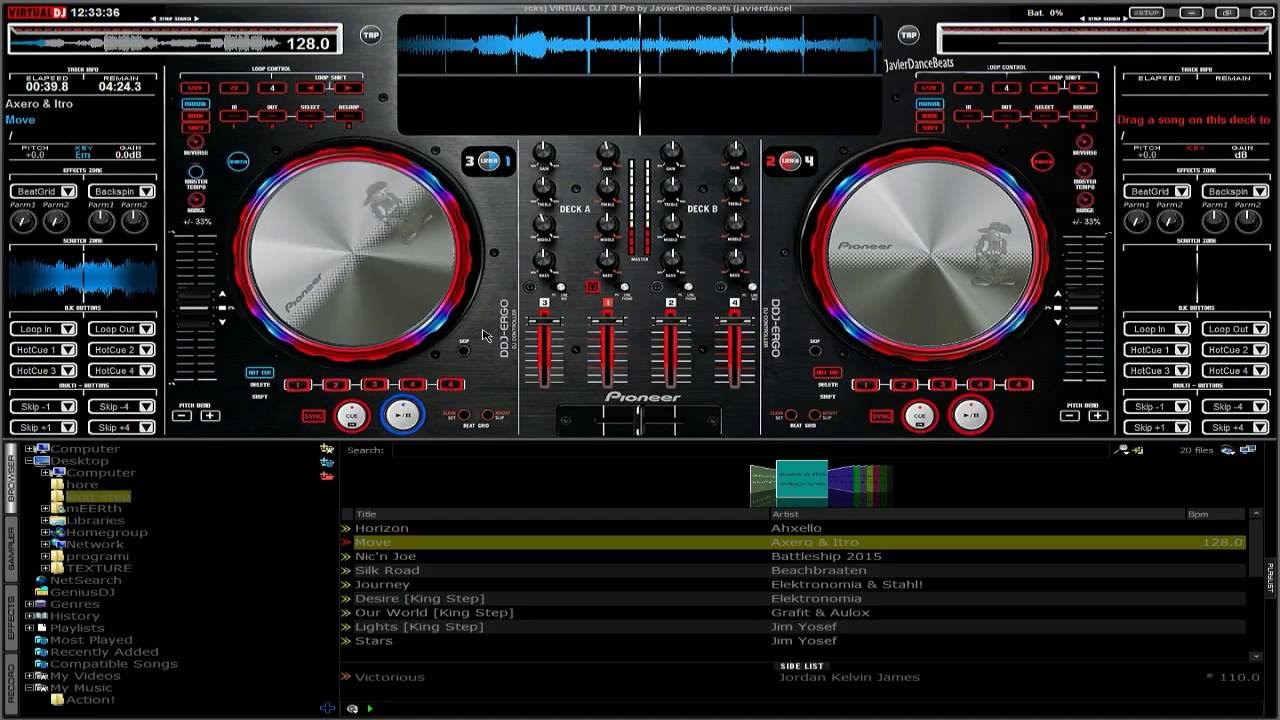Image resolution: width=1280 pixels, height=720 pixels.
Task: Select the Recently Added folder
Action: click(x=104, y=652)
